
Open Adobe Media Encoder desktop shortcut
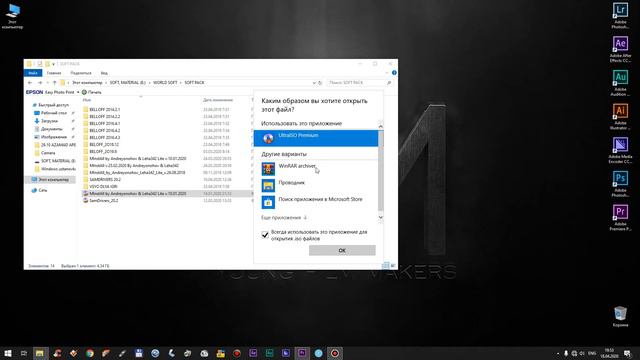click(x=620, y=151)
